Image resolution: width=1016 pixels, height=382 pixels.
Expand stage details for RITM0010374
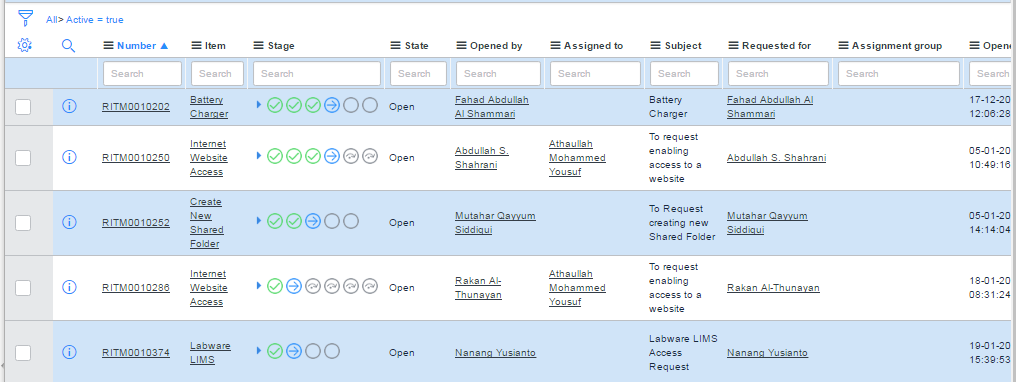click(259, 350)
